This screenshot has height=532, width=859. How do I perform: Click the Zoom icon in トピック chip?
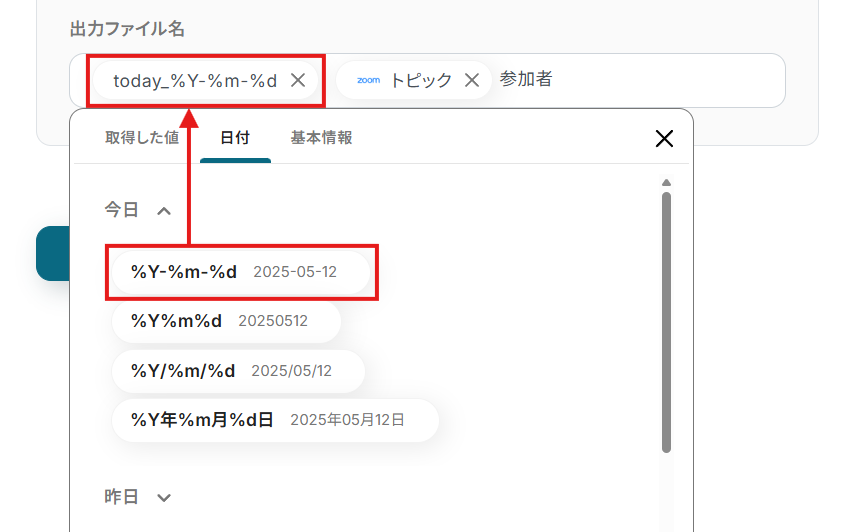[x=368, y=80]
